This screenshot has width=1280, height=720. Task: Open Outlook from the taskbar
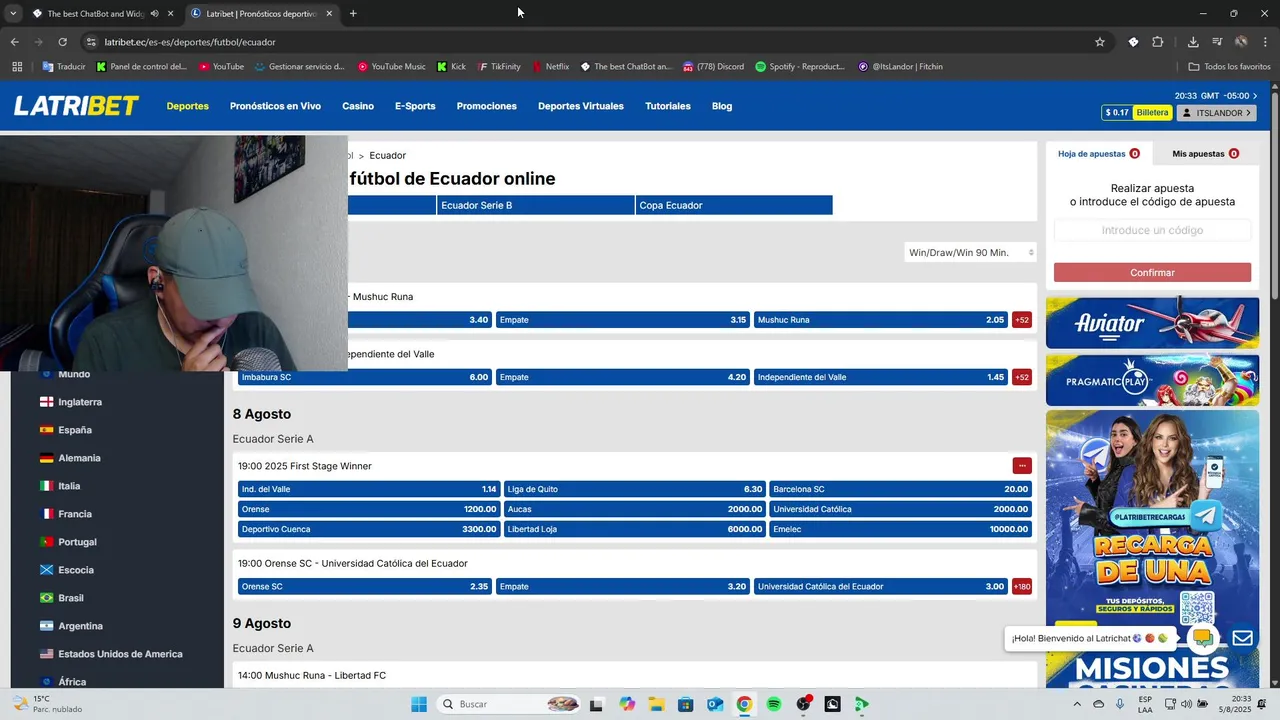coord(715,704)
